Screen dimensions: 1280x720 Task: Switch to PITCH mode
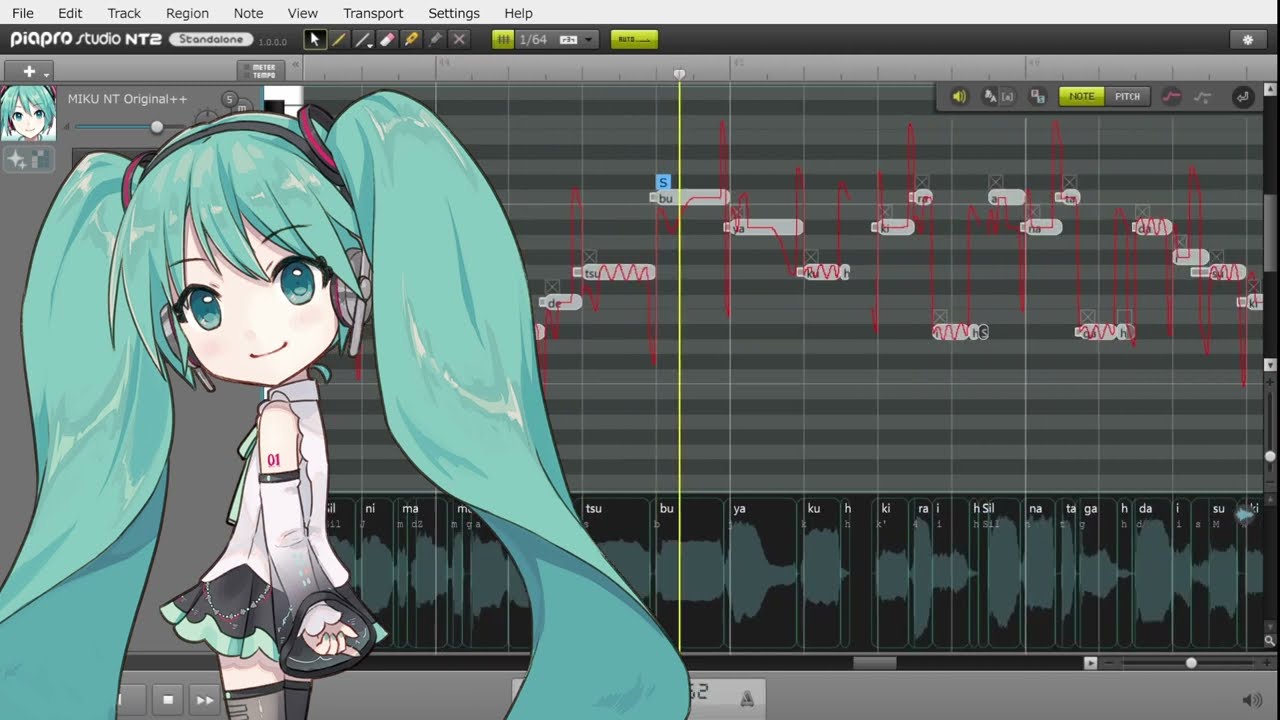[1127, 96]
